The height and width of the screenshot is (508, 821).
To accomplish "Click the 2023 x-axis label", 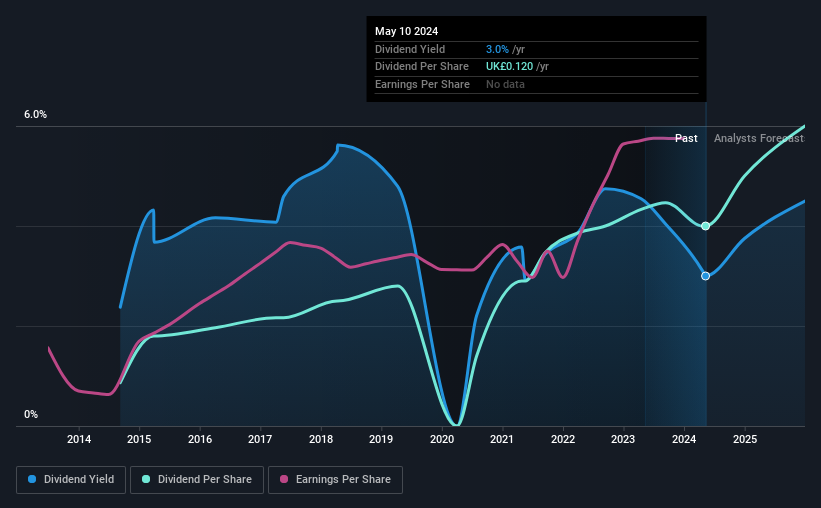I will pyautogui.click(x=623, y=439).
